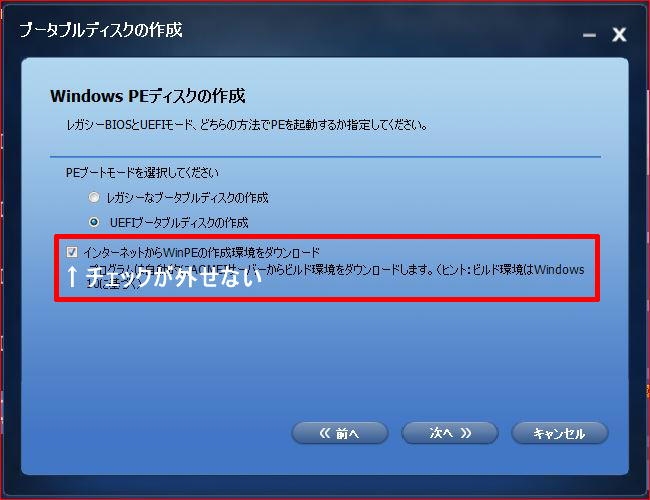Click the インターネットからWinPEの作成環境をダウンロード label
Screen dimensions: 650x500
coord(202,252)
